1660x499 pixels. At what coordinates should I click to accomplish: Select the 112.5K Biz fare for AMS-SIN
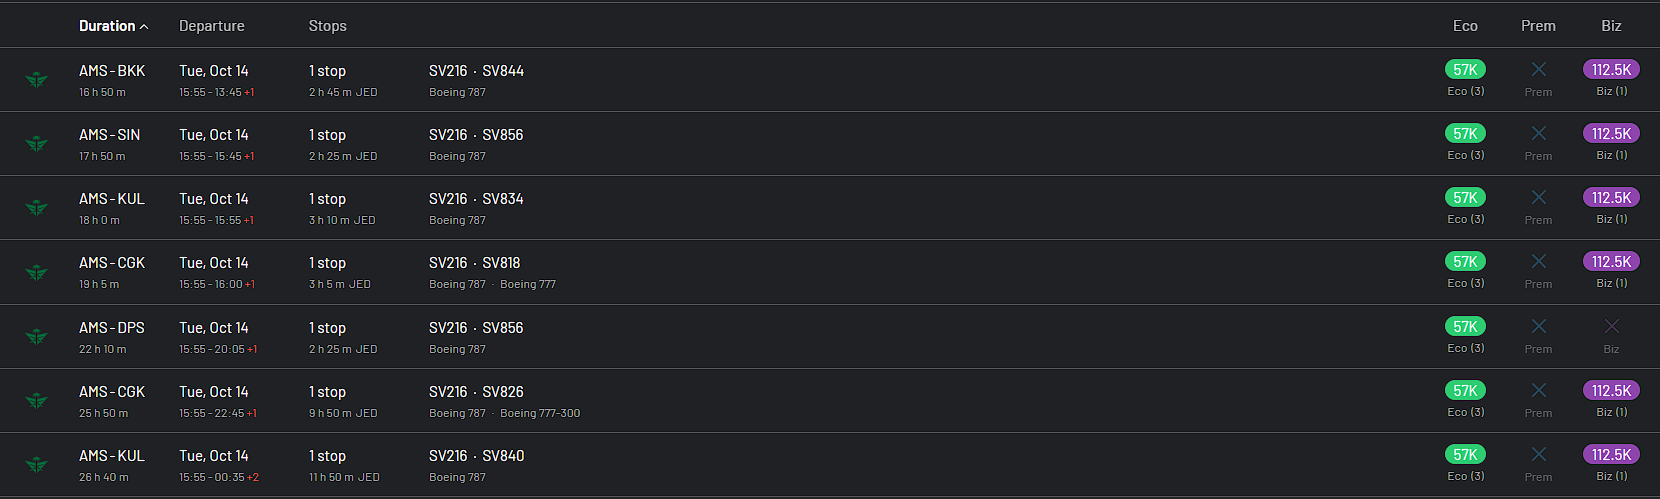[x=1611, y=134]
